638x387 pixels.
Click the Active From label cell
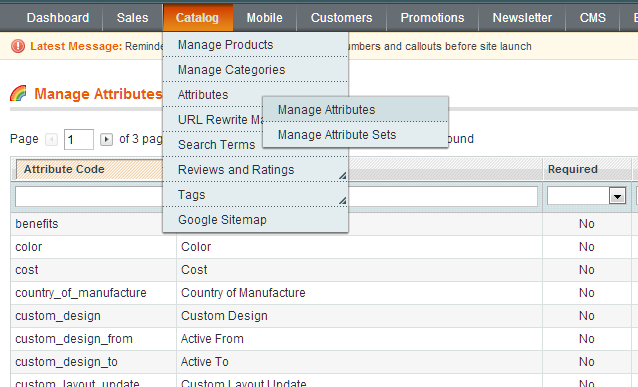212,339
